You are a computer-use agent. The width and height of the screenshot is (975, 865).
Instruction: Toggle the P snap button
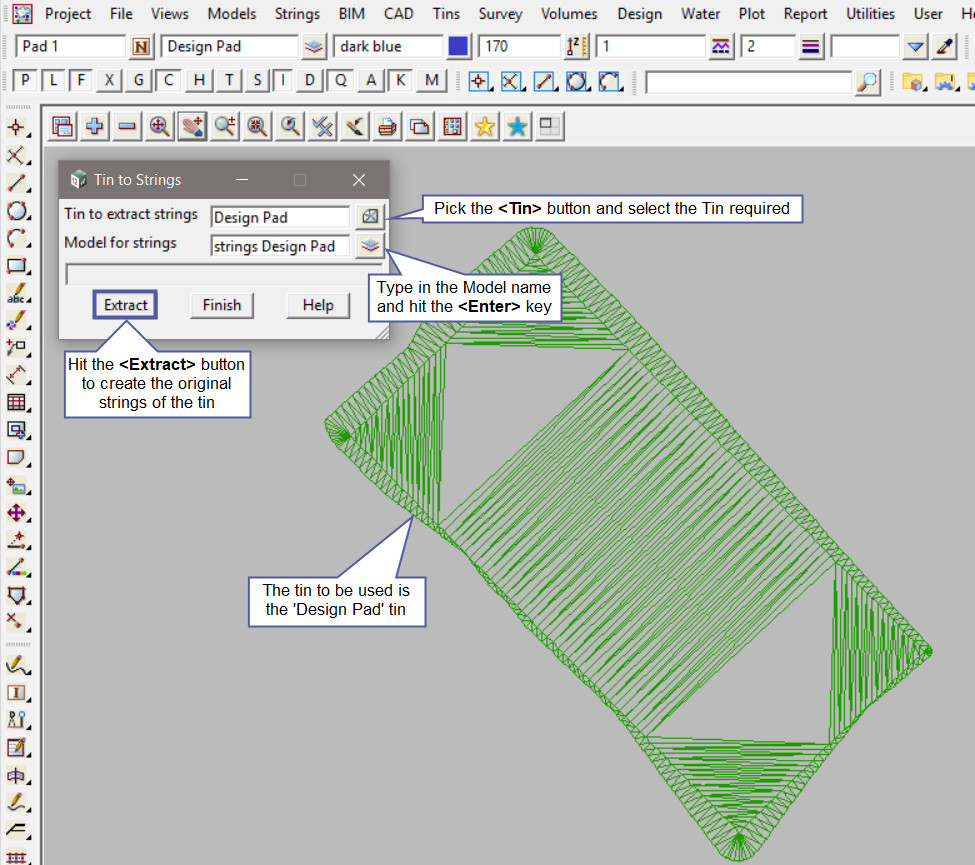(x=25, y=81)
